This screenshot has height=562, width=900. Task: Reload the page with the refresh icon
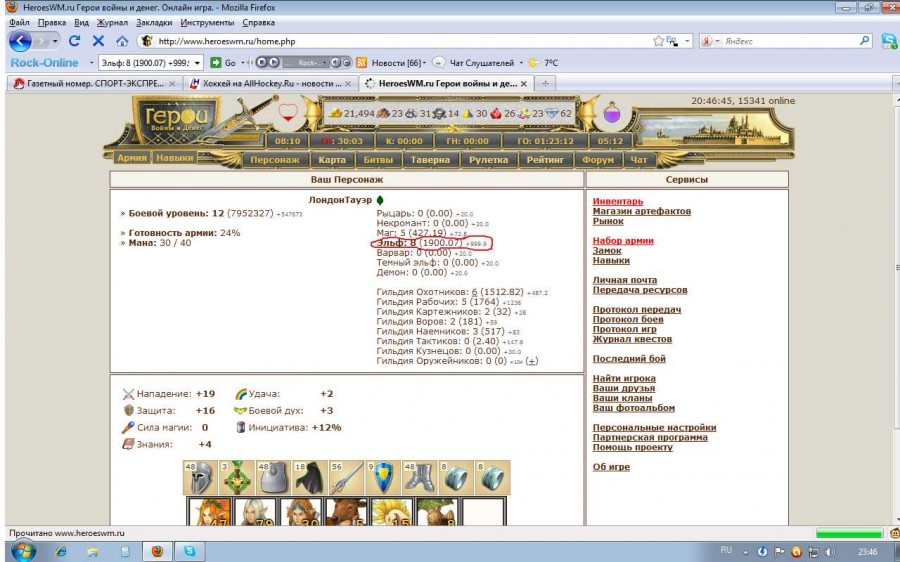pos(74,41)
